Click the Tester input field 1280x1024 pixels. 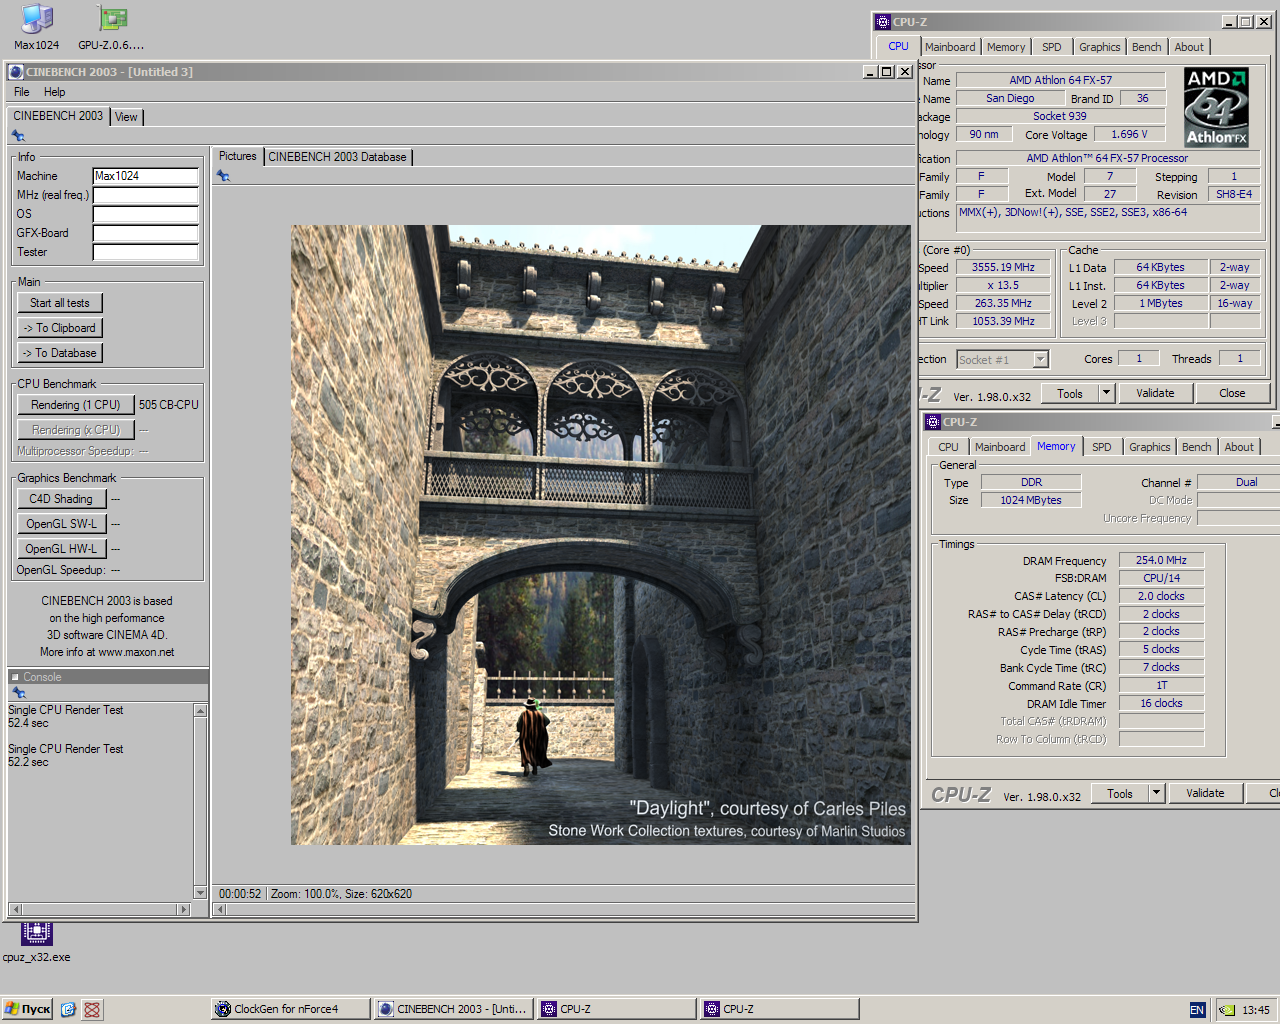click(146, 252)
